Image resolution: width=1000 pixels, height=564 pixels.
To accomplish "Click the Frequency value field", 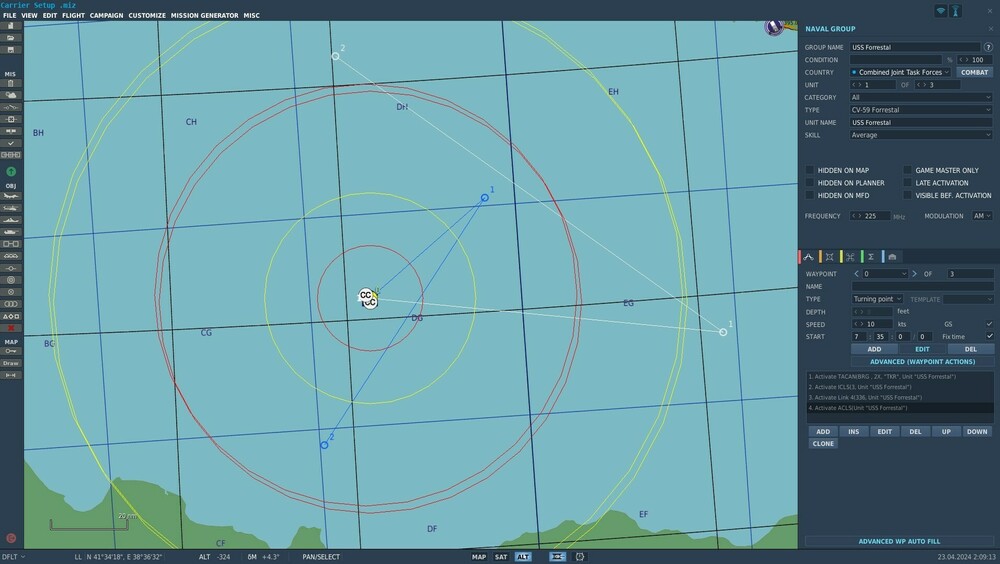I will (x=870, y=216).
